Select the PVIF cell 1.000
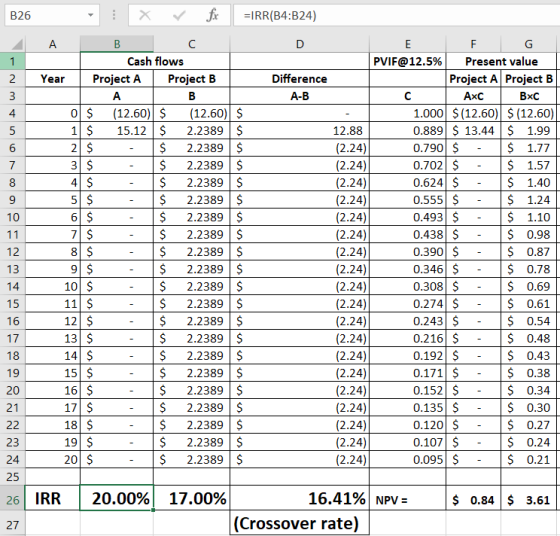Viewport: 560px width, 536px height. point(408,114)
